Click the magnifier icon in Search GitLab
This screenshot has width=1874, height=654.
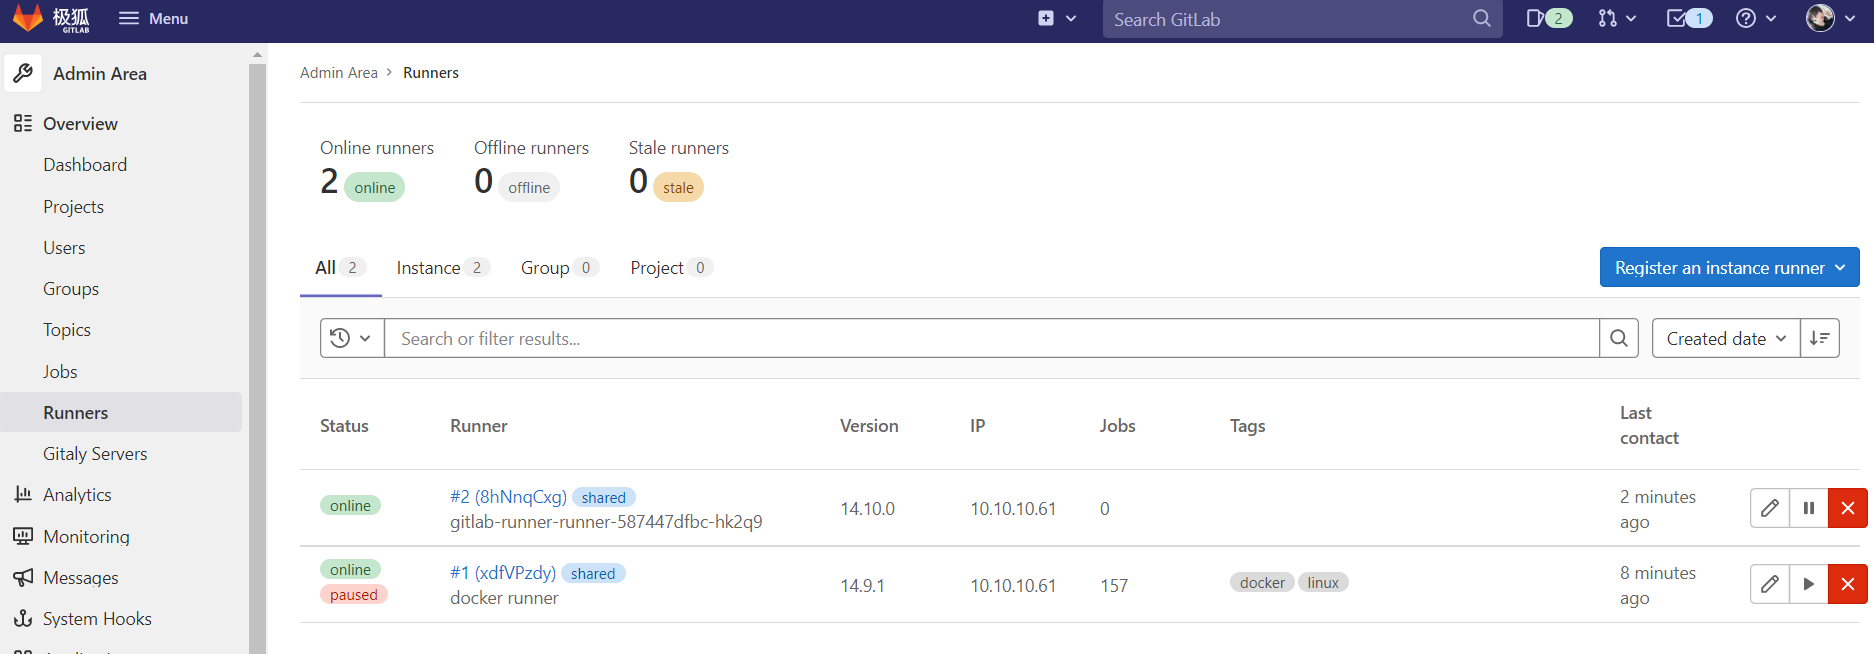pyautogui.click(x=1481, y=18)
